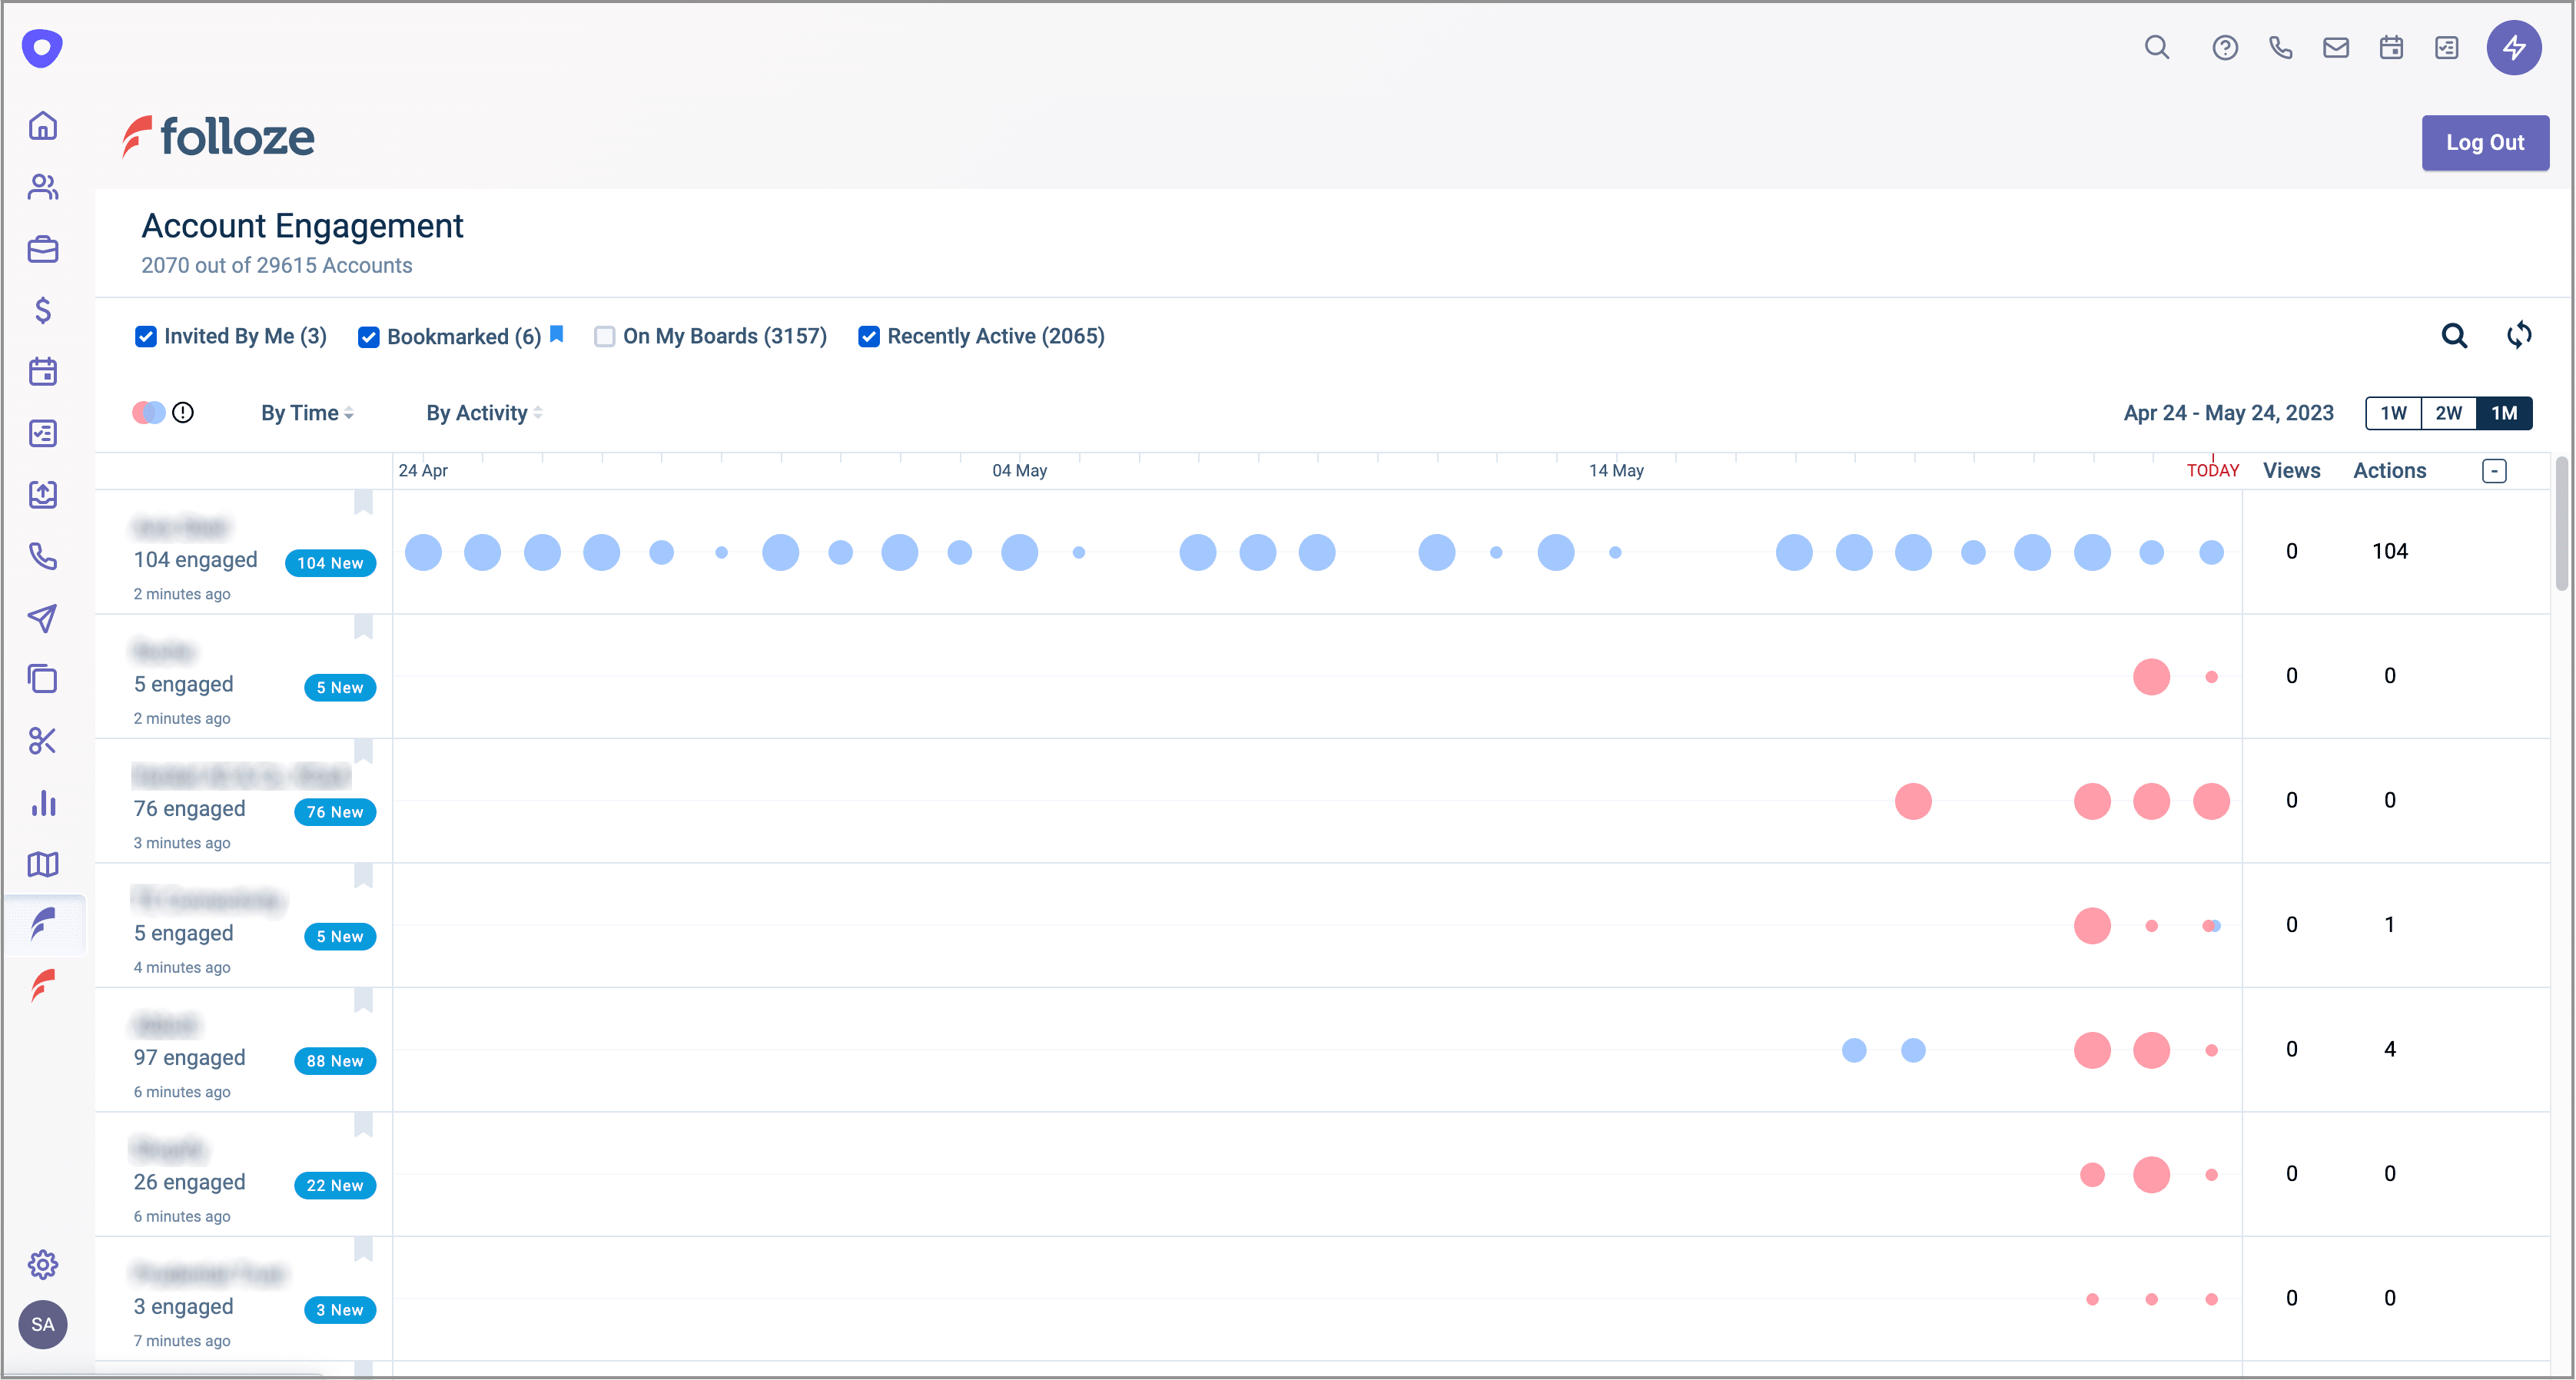Viewport: 2576px width, 1380px height.
Task: Open the home icon in sidebar
Action: [x=43, y=126]
